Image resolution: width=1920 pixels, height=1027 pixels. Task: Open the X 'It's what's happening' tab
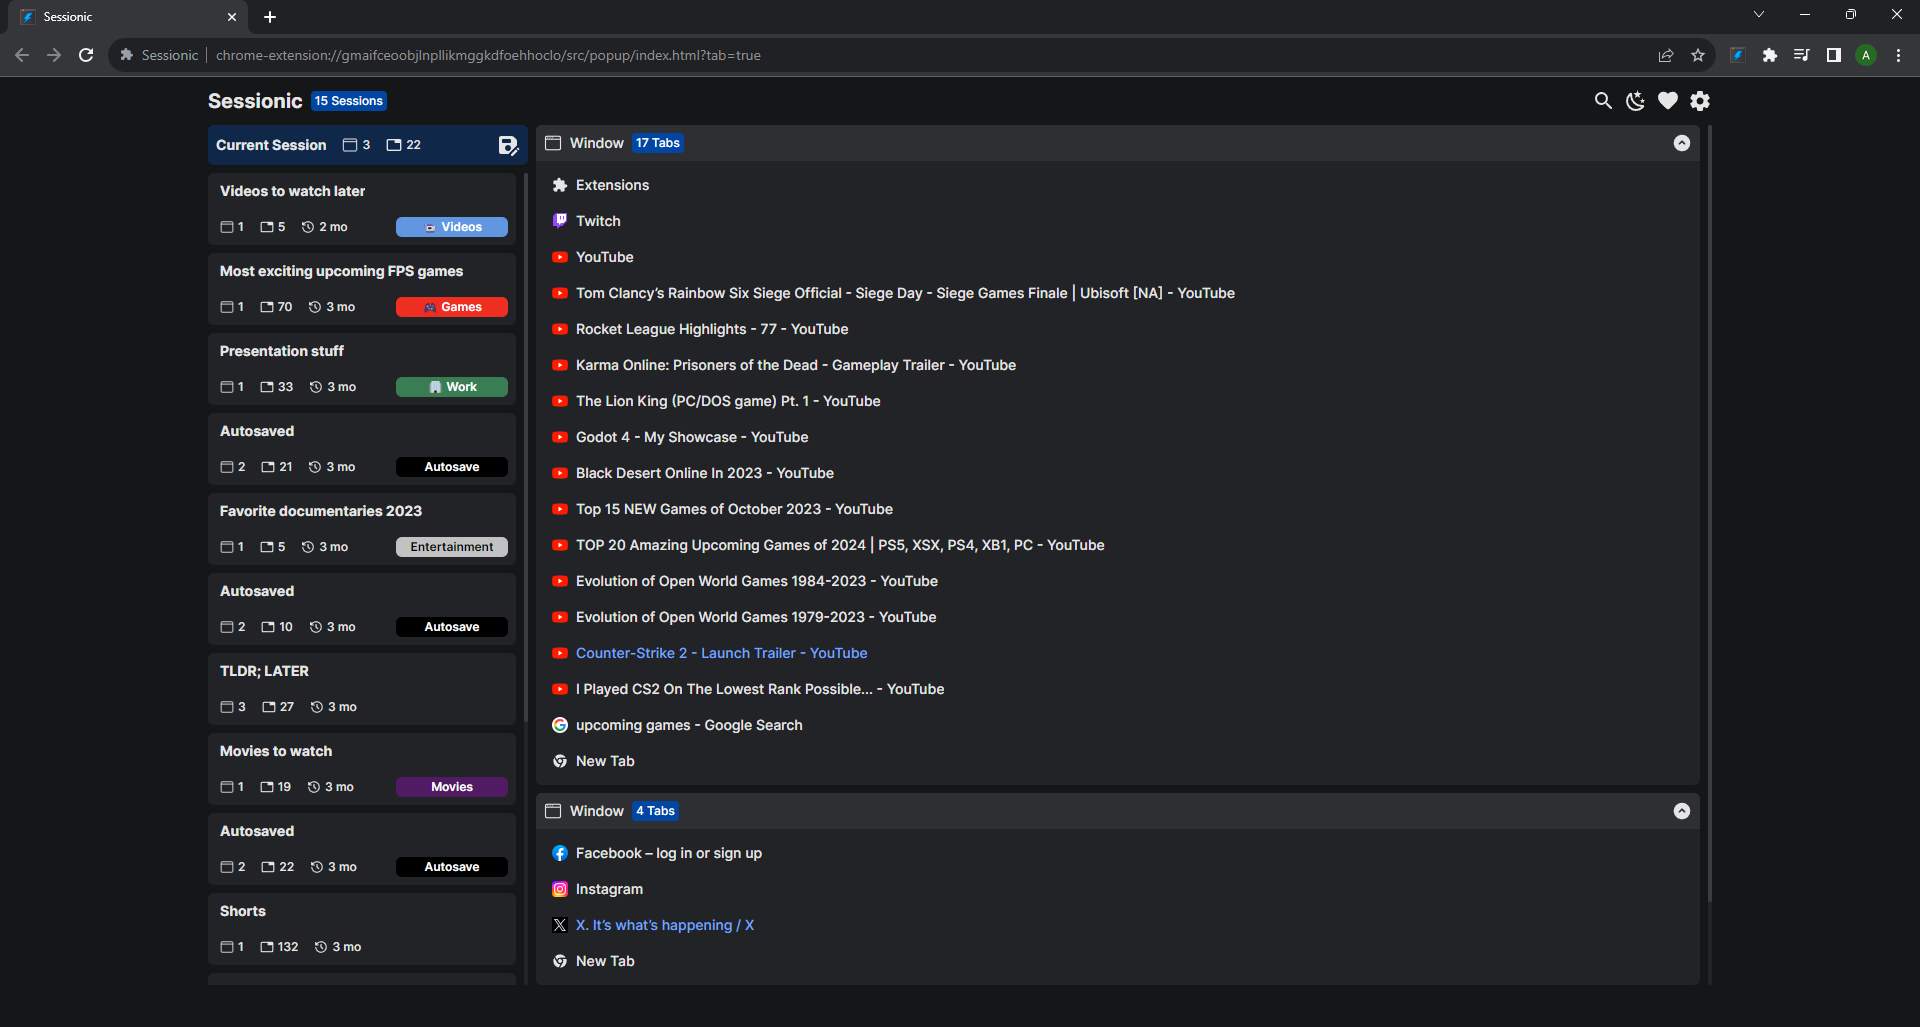[x=665, y=925]
